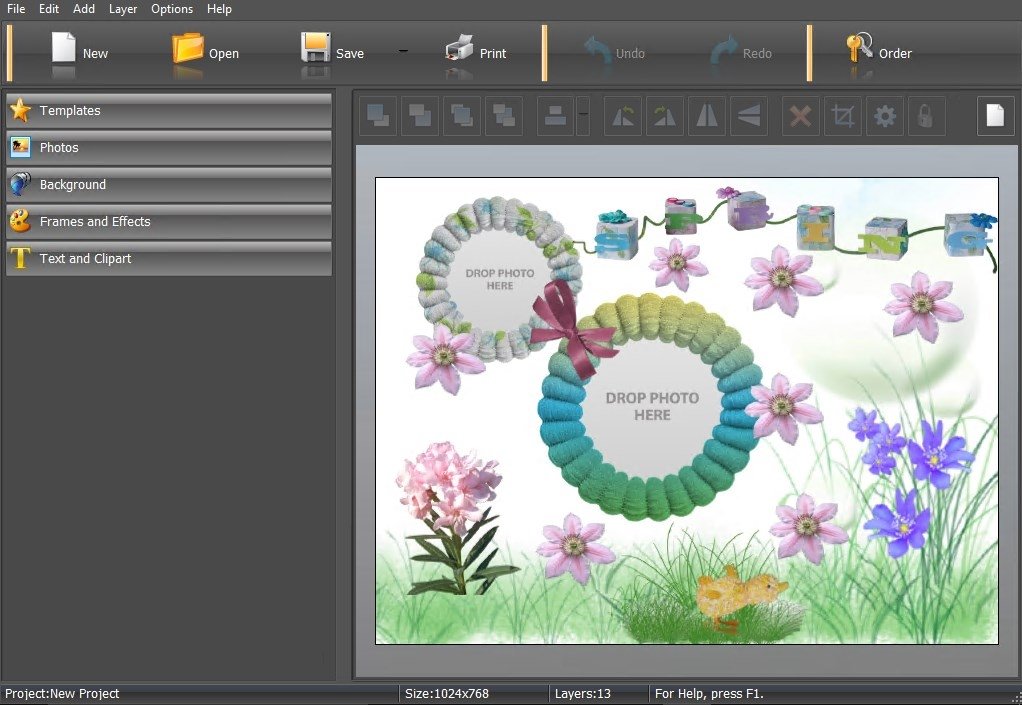This screenshot has width=1022, height=705.
Task: Click the third layer-order icon
Action: pyautogui.click(x=461, y=116)
